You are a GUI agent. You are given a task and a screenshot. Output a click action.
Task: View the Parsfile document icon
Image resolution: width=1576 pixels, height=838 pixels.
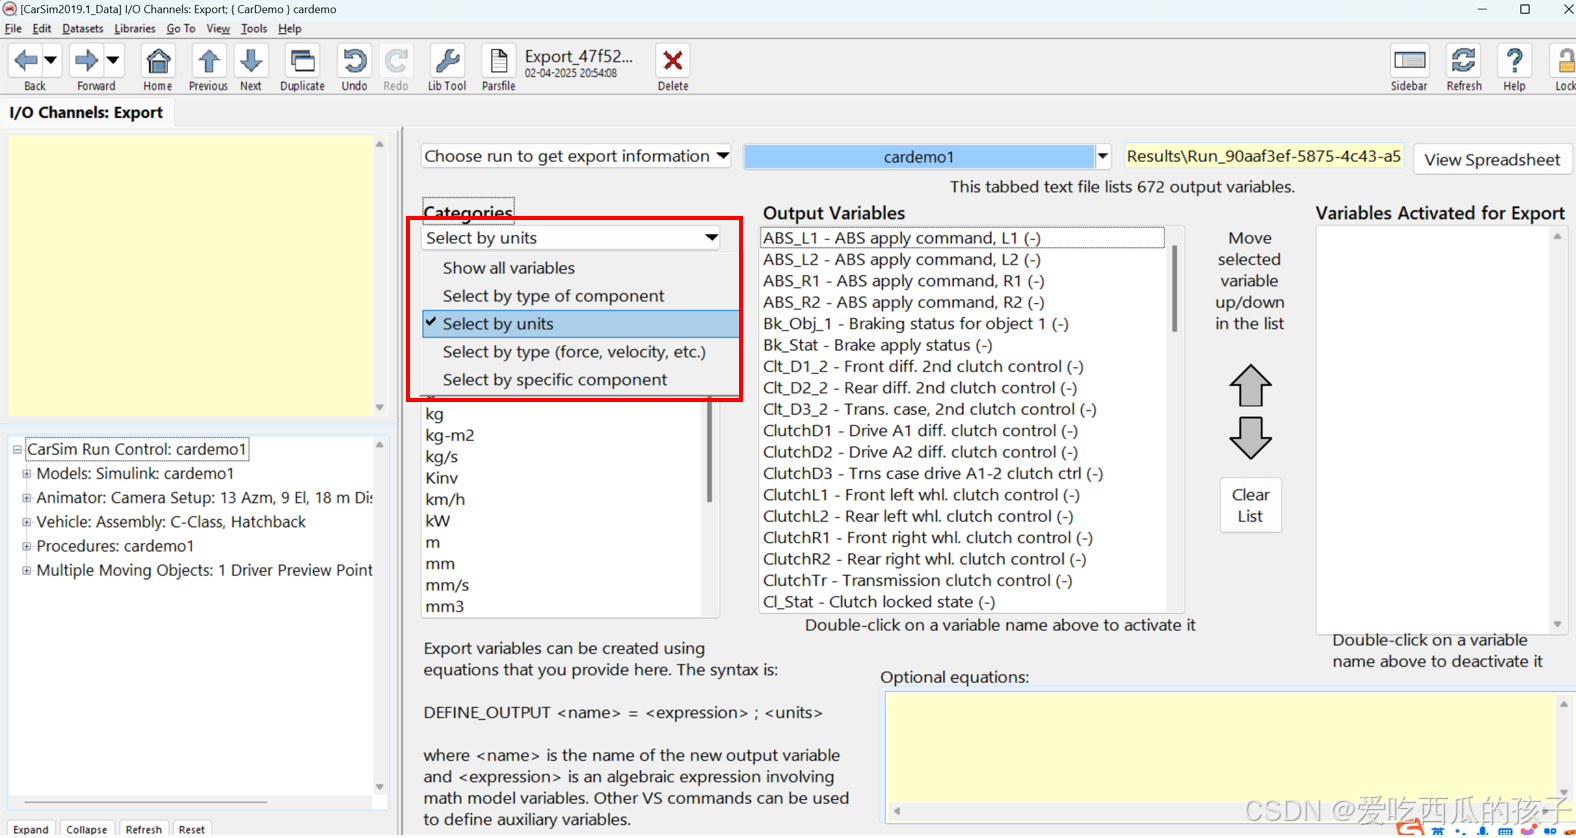tap(498, 61)
